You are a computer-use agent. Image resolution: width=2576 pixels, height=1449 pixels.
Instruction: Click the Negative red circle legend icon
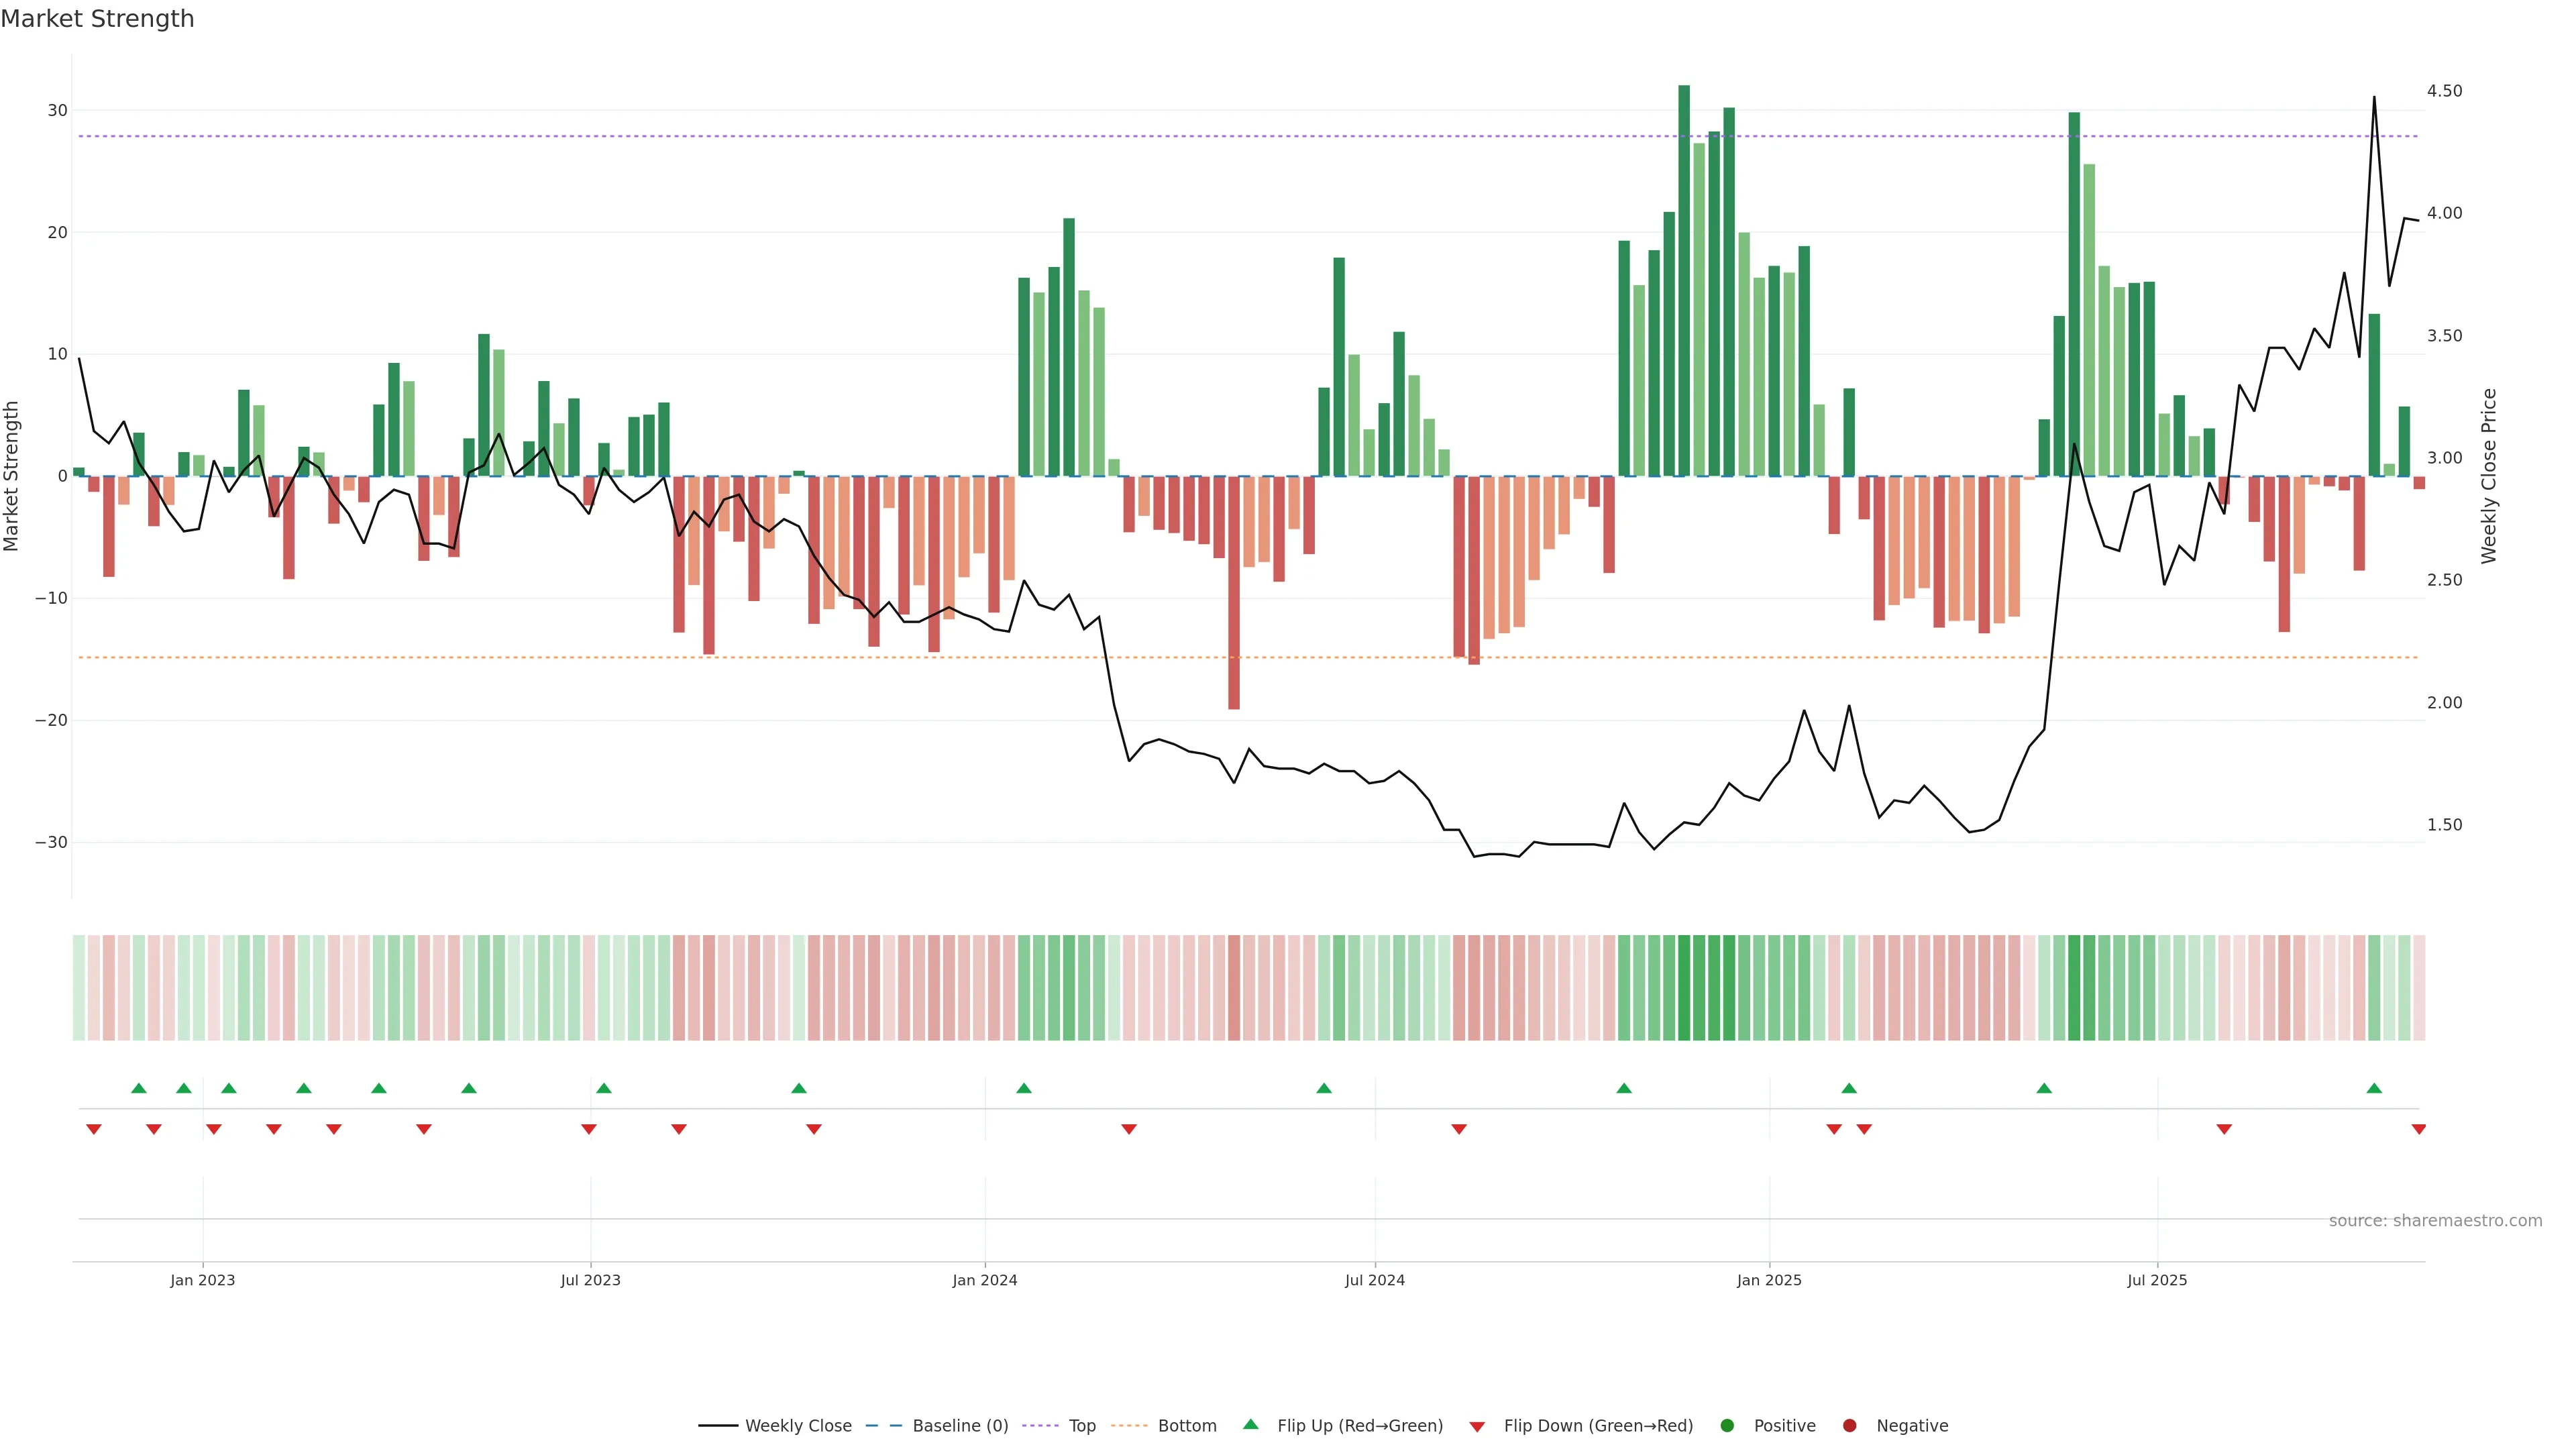(1849, 1425)
